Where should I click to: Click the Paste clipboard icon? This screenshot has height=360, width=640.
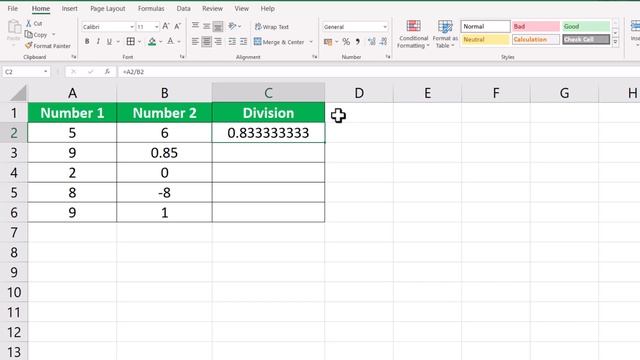click(x=14, y=27)
